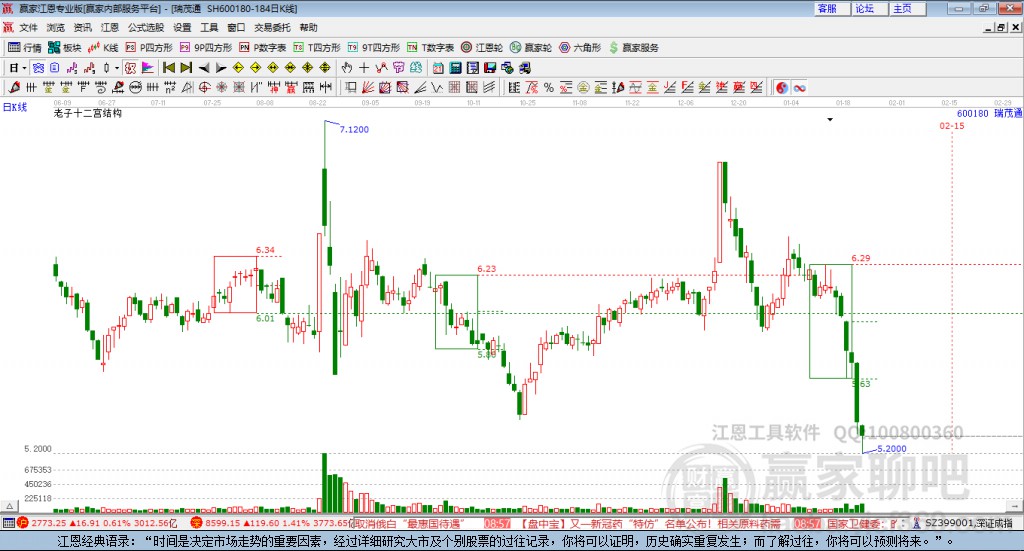Click the 8599.15 index status entry
Screen dimensions: 1024x551
point(272,523)
